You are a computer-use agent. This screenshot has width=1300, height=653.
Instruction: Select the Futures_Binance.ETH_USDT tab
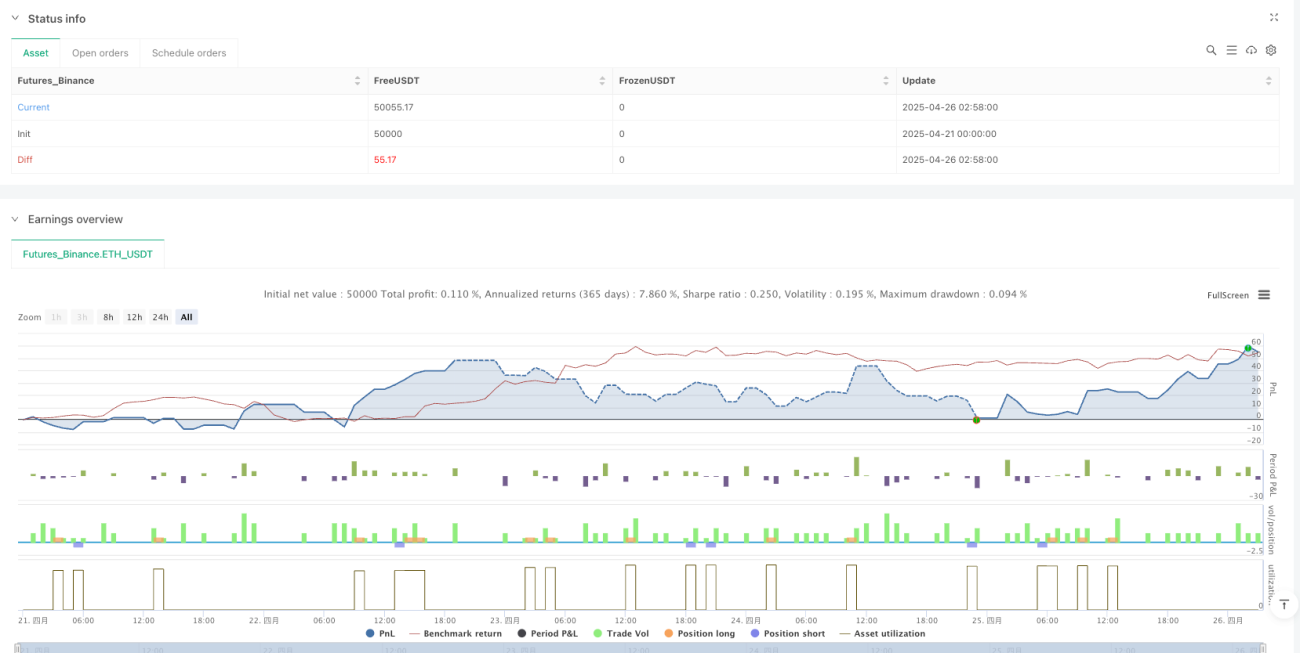[x=88, y=255]
